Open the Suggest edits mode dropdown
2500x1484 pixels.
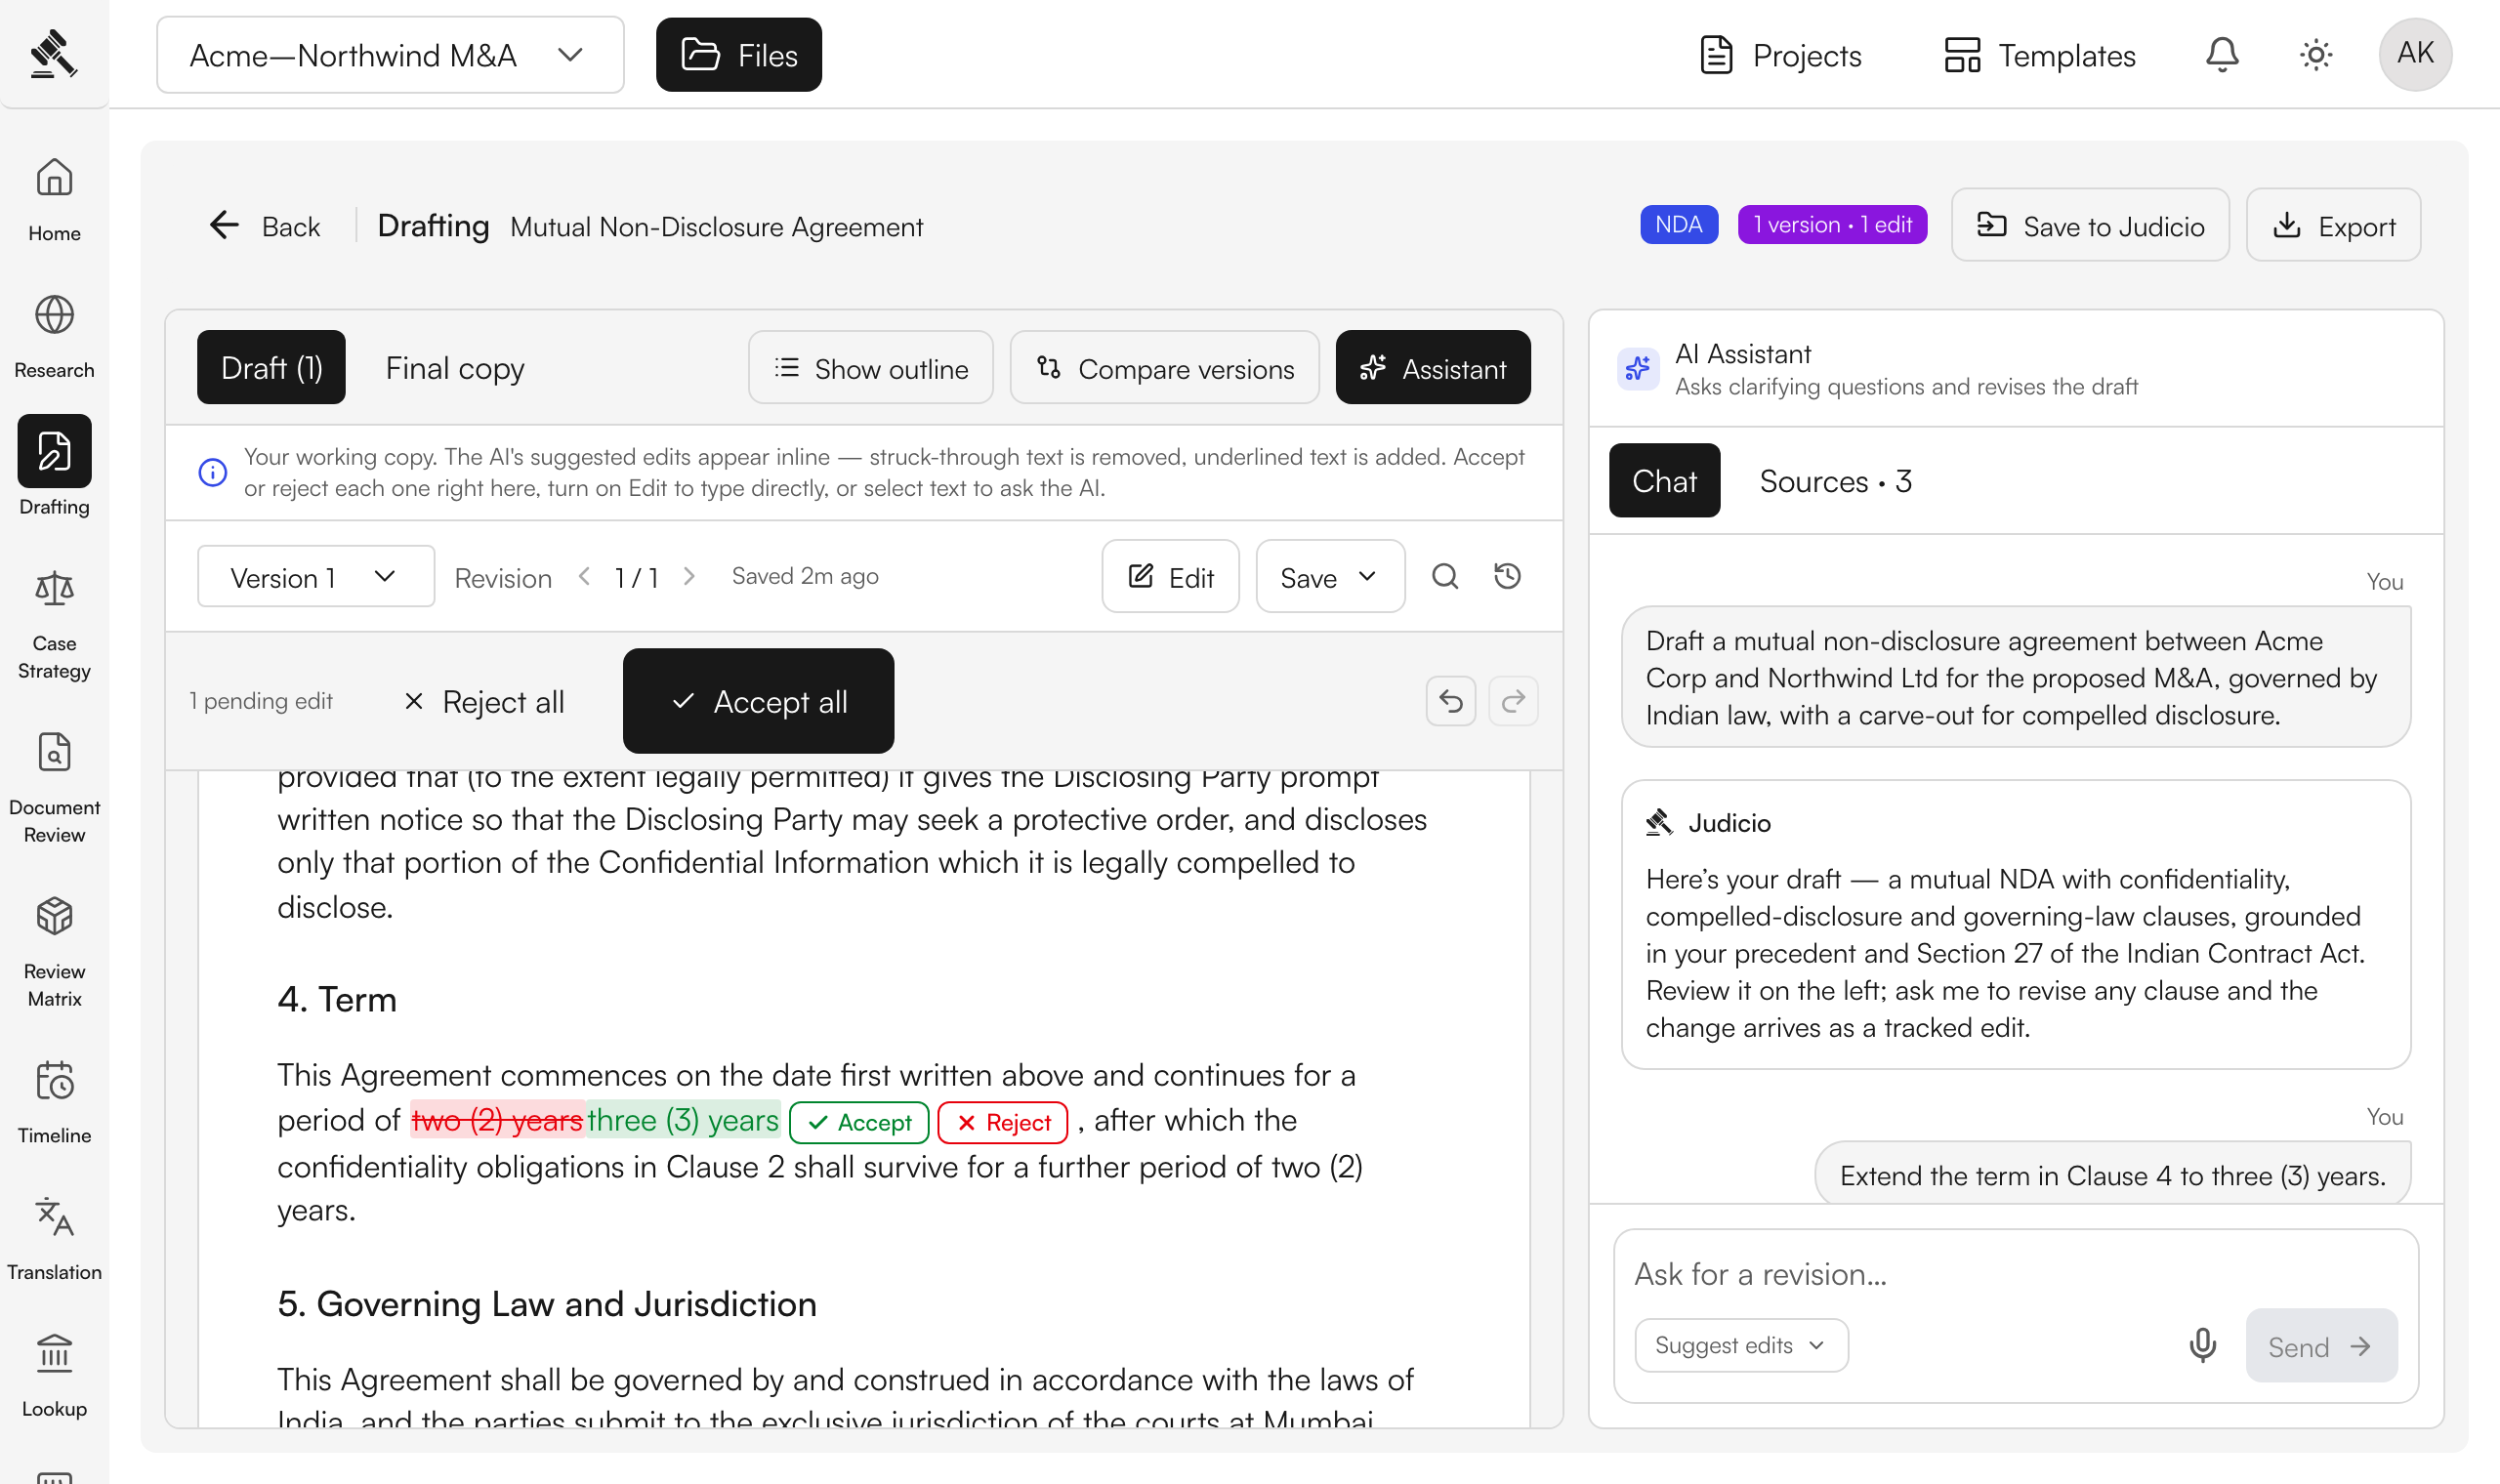click(x=1741, y=1346)
